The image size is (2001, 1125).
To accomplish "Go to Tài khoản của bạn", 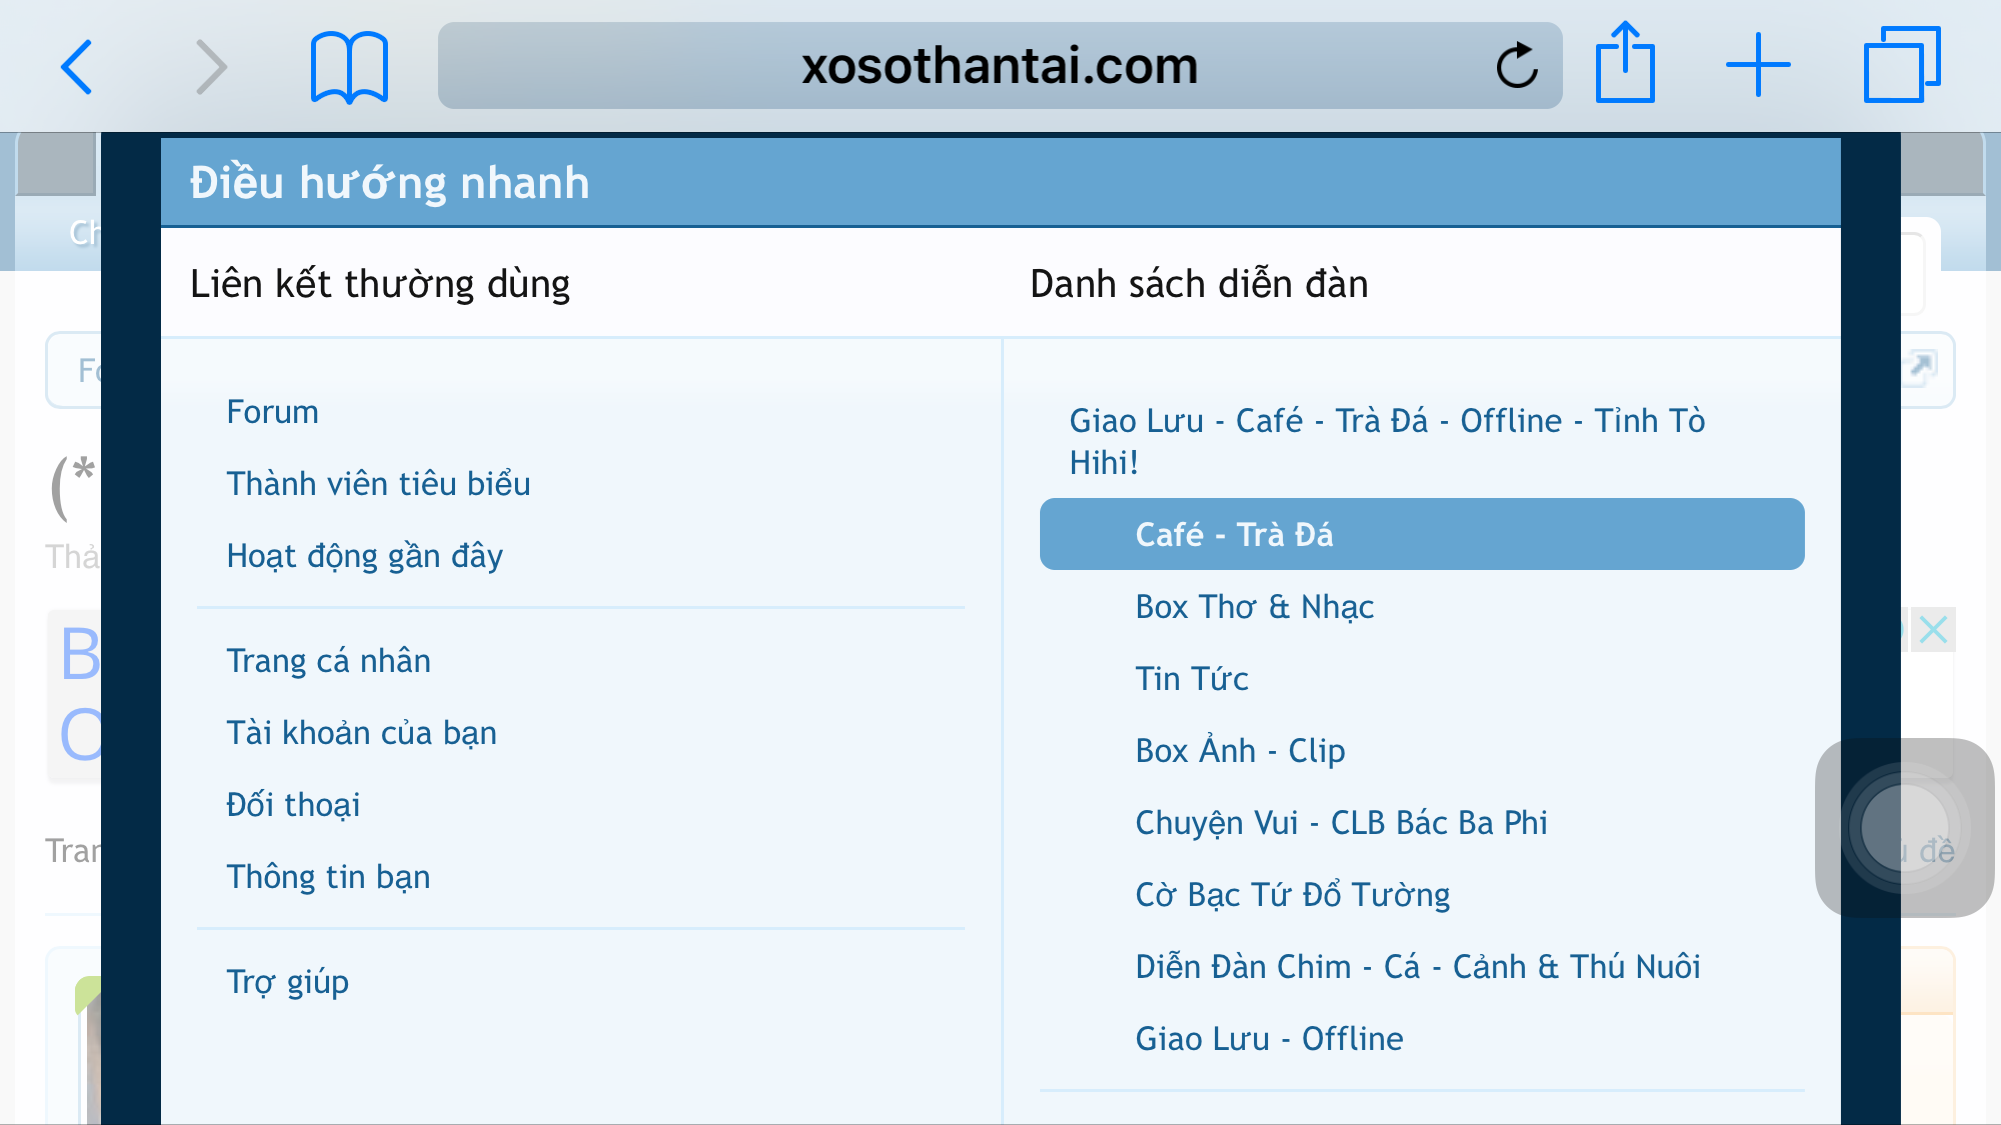I will click(x=361, y=733).
